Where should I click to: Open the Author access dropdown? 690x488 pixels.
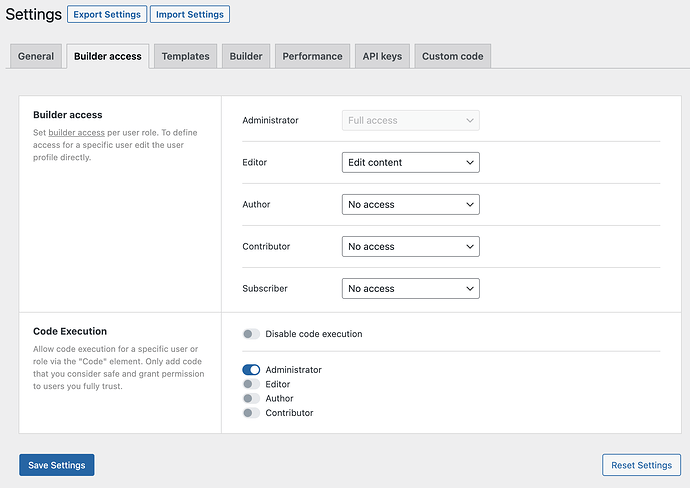tap(410, 204)
